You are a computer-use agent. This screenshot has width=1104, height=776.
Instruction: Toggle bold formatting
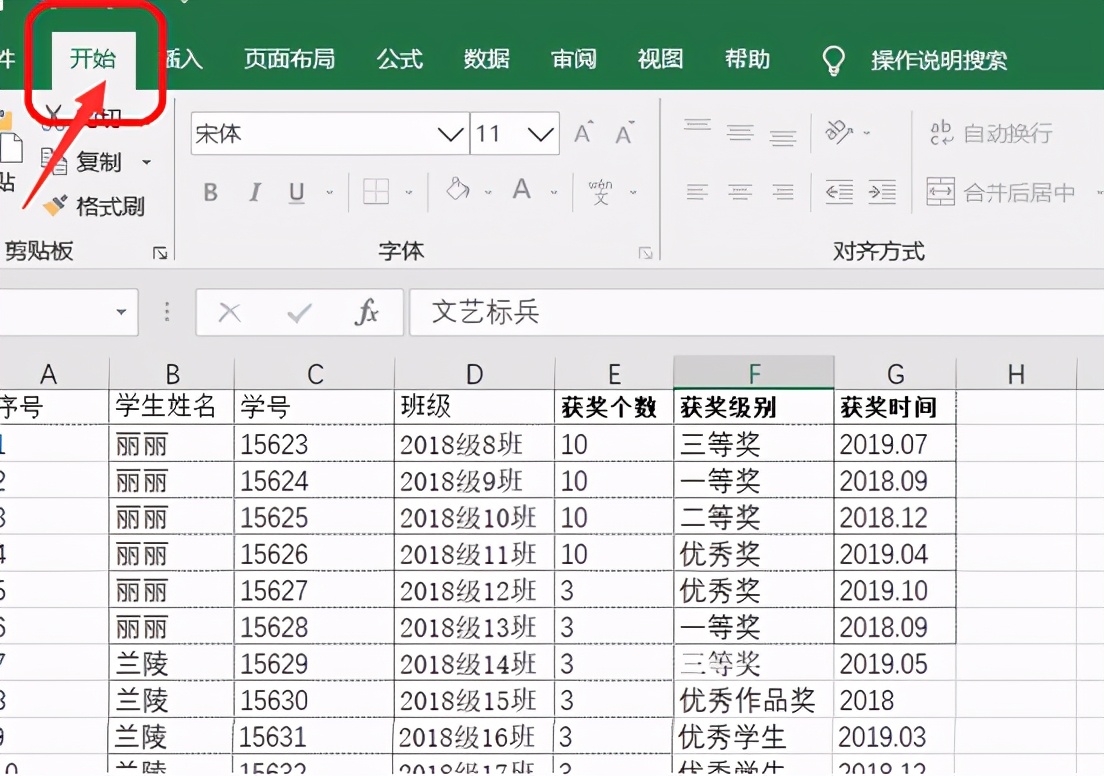click(x=210, y=192)
